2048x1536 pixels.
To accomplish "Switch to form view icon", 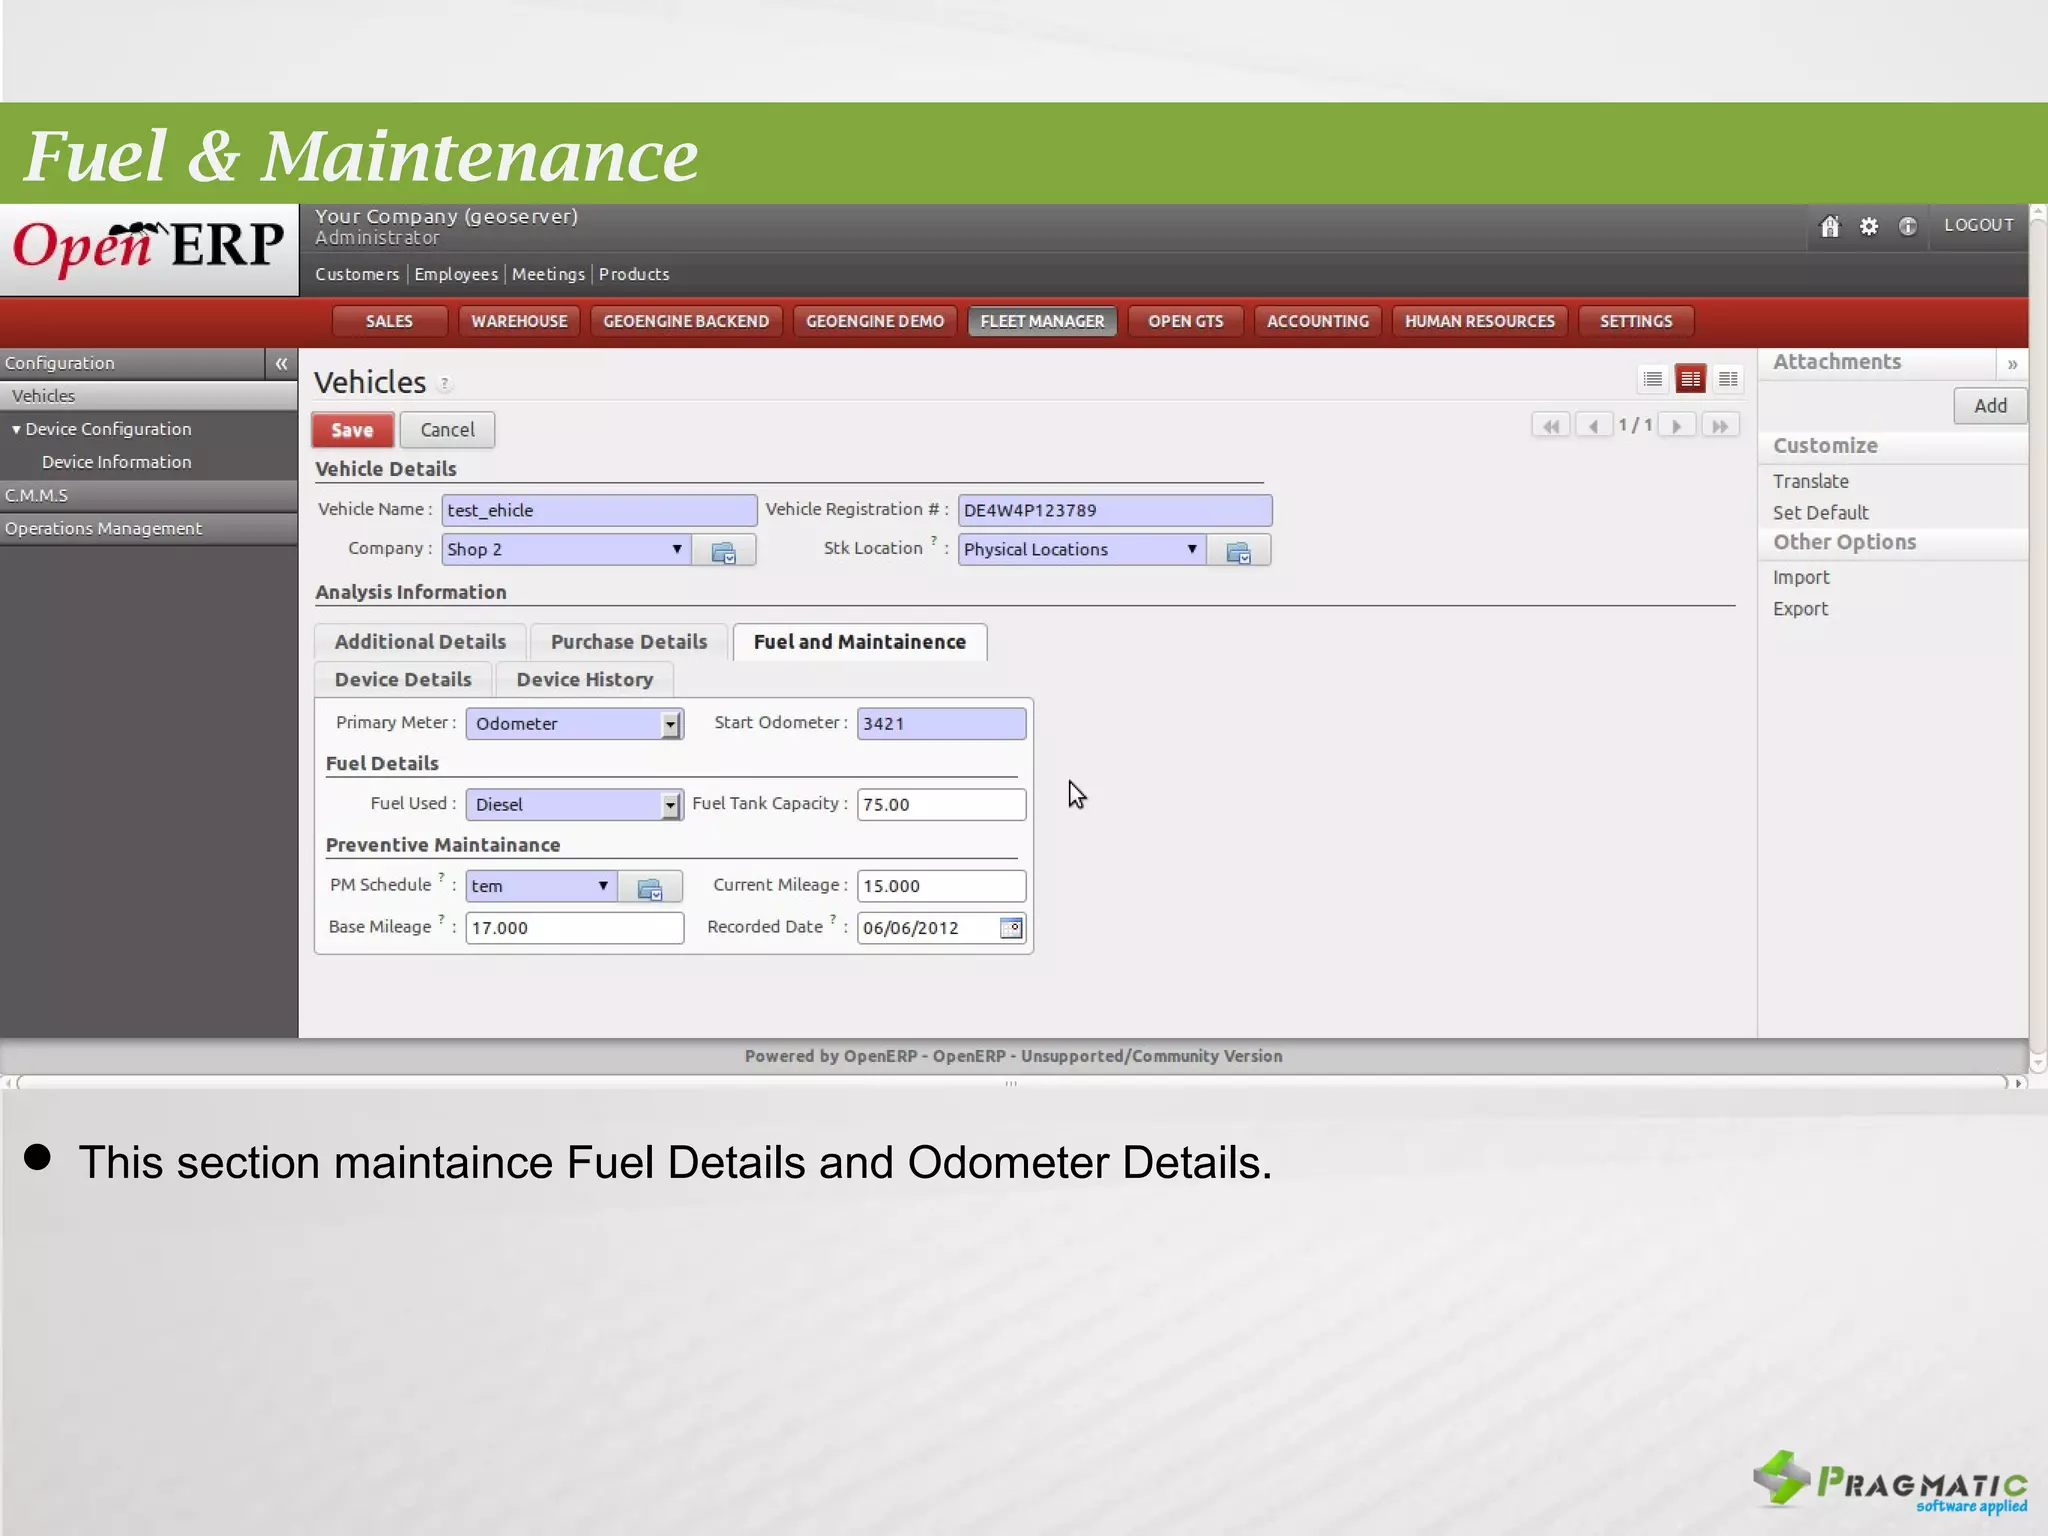I will [1690, 379].
